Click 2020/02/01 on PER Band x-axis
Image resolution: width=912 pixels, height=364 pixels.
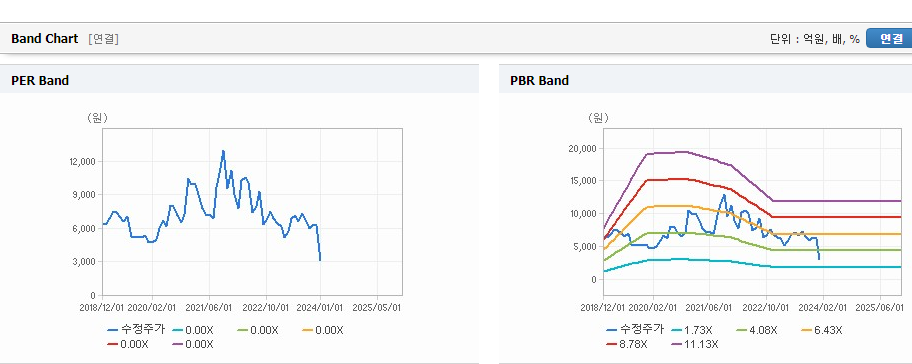(152, 307)
